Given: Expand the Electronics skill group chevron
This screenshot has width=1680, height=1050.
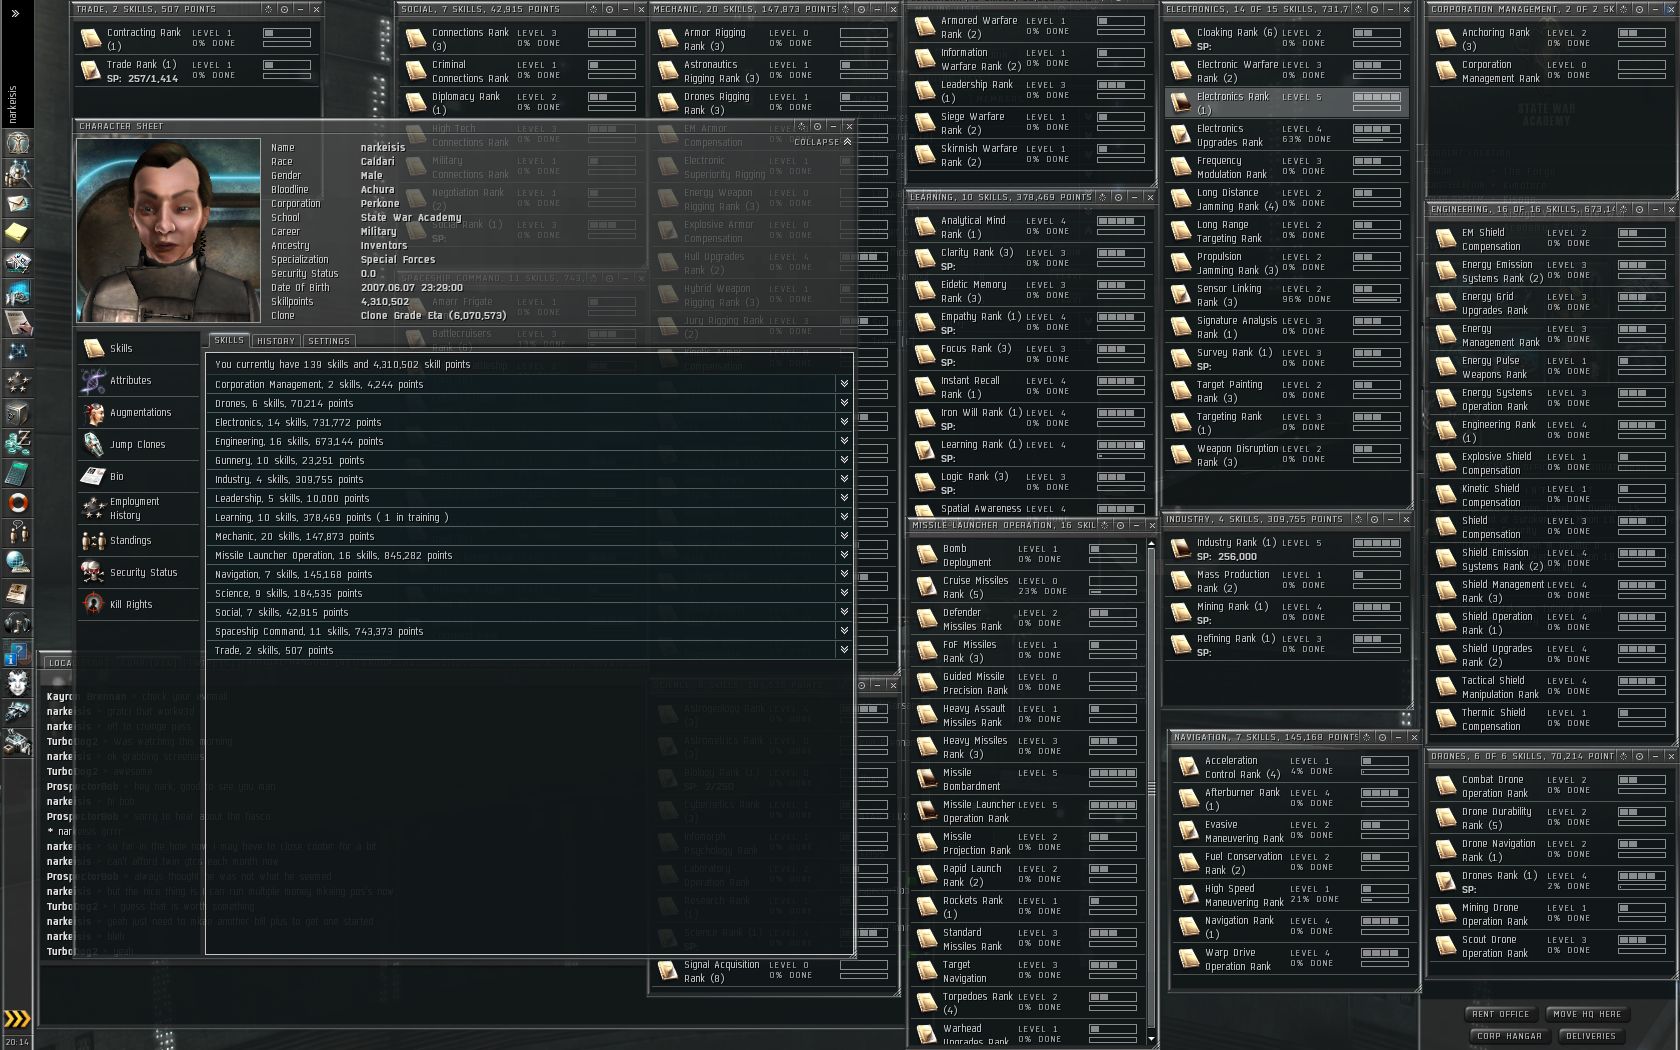Looking at the screenshot, I should coord(844,422).
